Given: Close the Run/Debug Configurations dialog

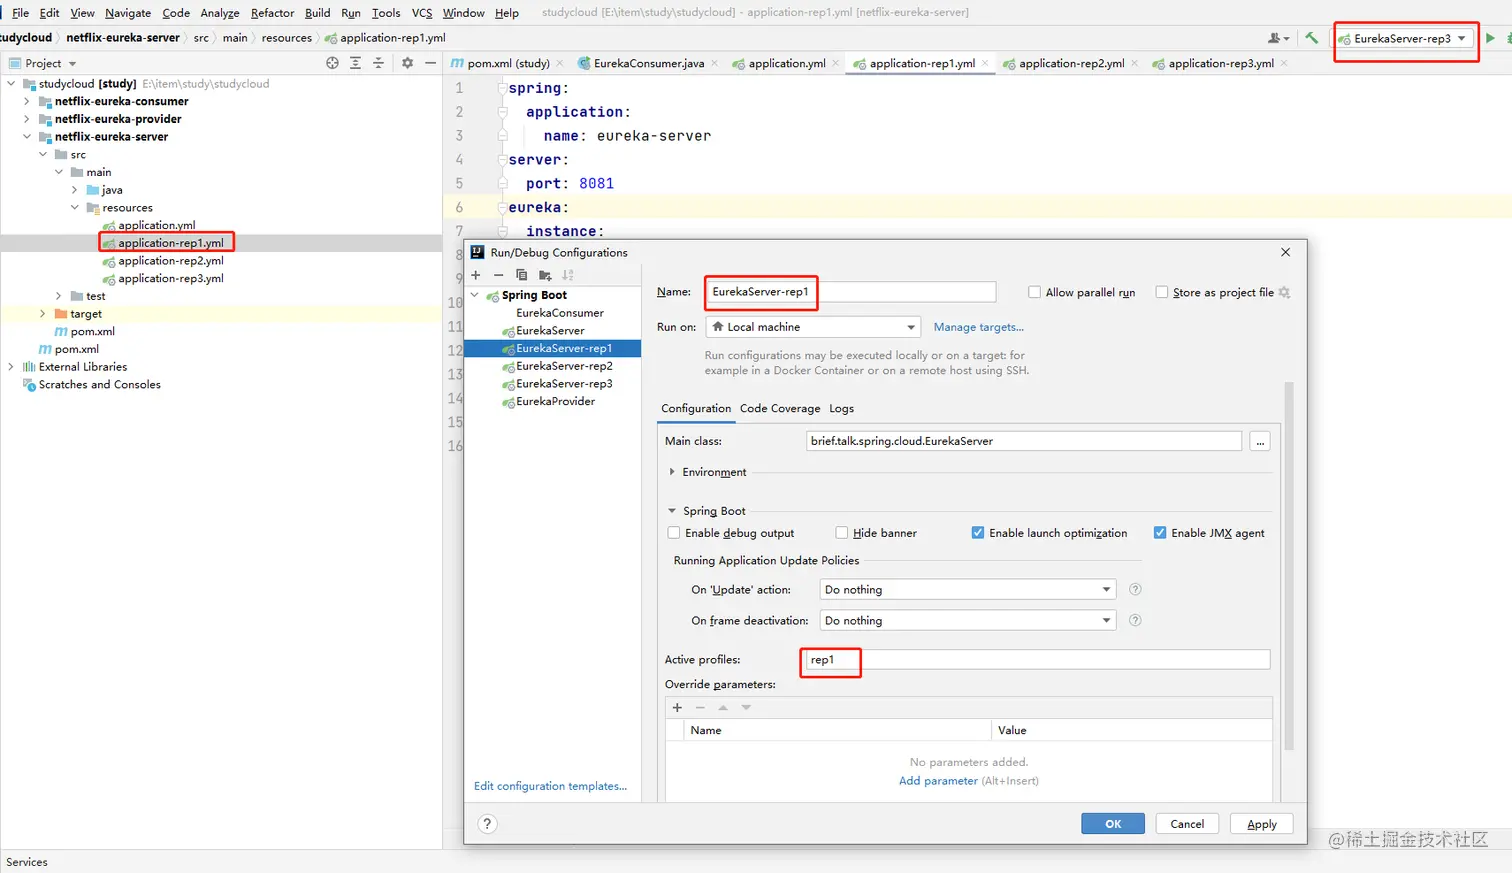Looking at the screenshot, I should point(1286,252).
